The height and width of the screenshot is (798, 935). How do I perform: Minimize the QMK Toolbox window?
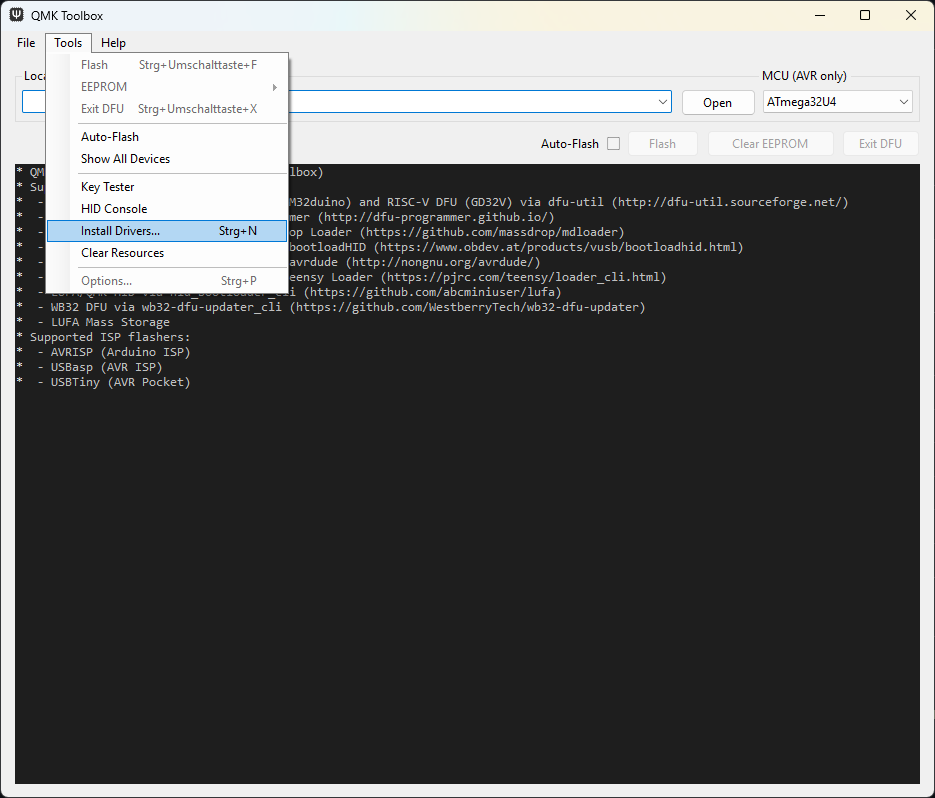[x=820, y=16]
